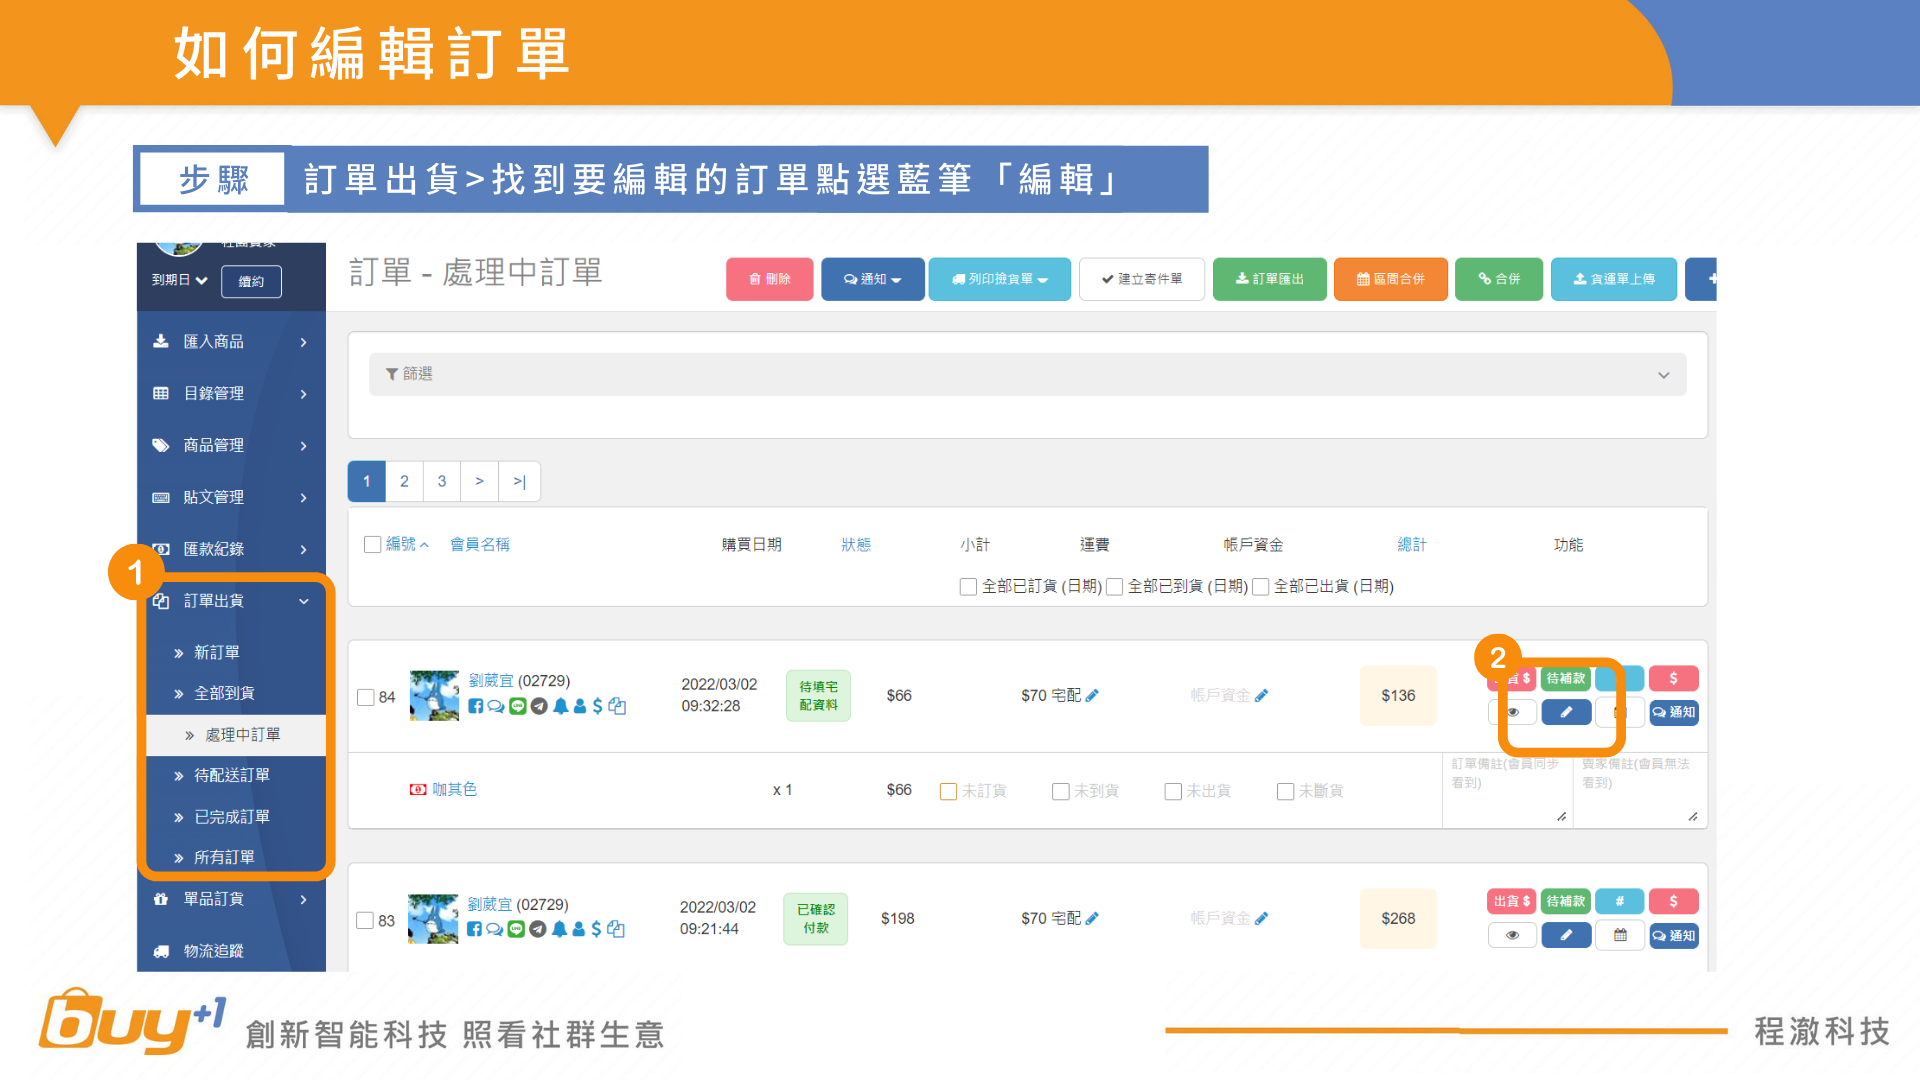Check the 未訂貨 box for 咖其色
Image resolution: width=1920 pixels, height=1080 pixels.
click(948, 791)
